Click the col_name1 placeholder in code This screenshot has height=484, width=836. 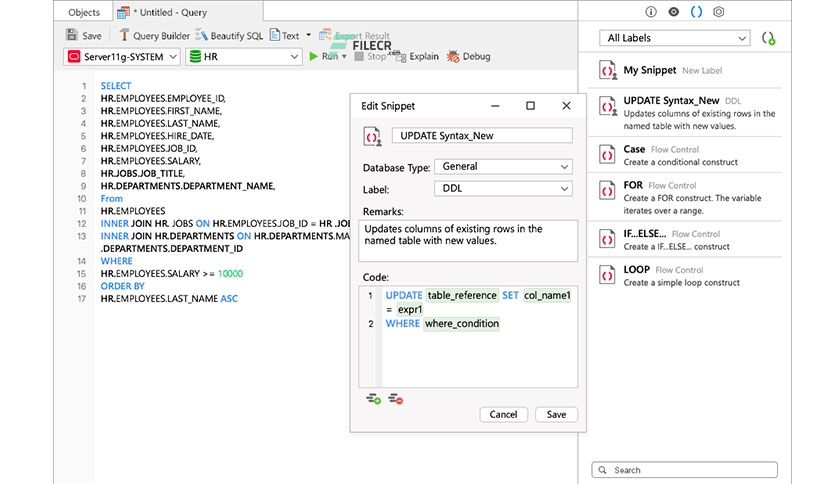coord(547,295)
